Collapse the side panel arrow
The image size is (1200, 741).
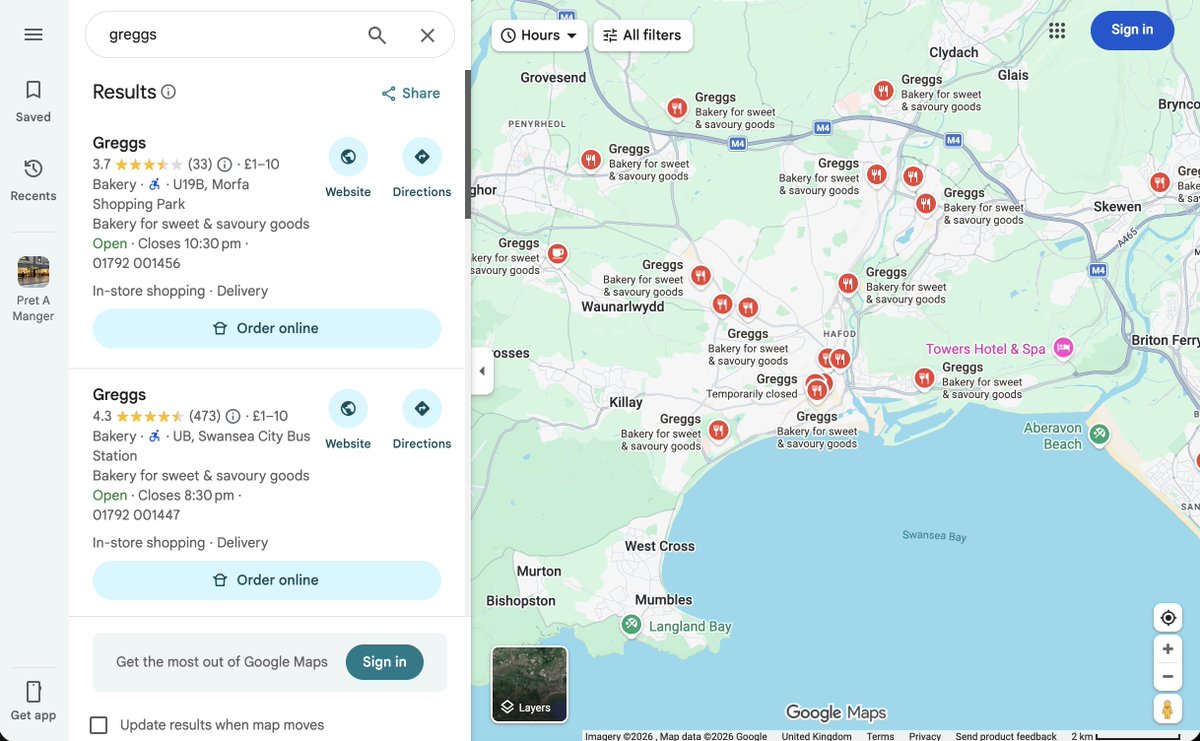point(482,371)
